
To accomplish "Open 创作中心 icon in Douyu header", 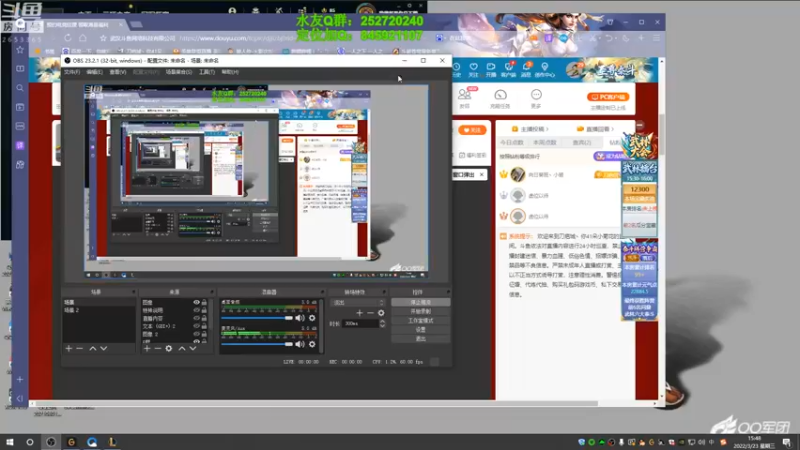I will tap(544, 70).
